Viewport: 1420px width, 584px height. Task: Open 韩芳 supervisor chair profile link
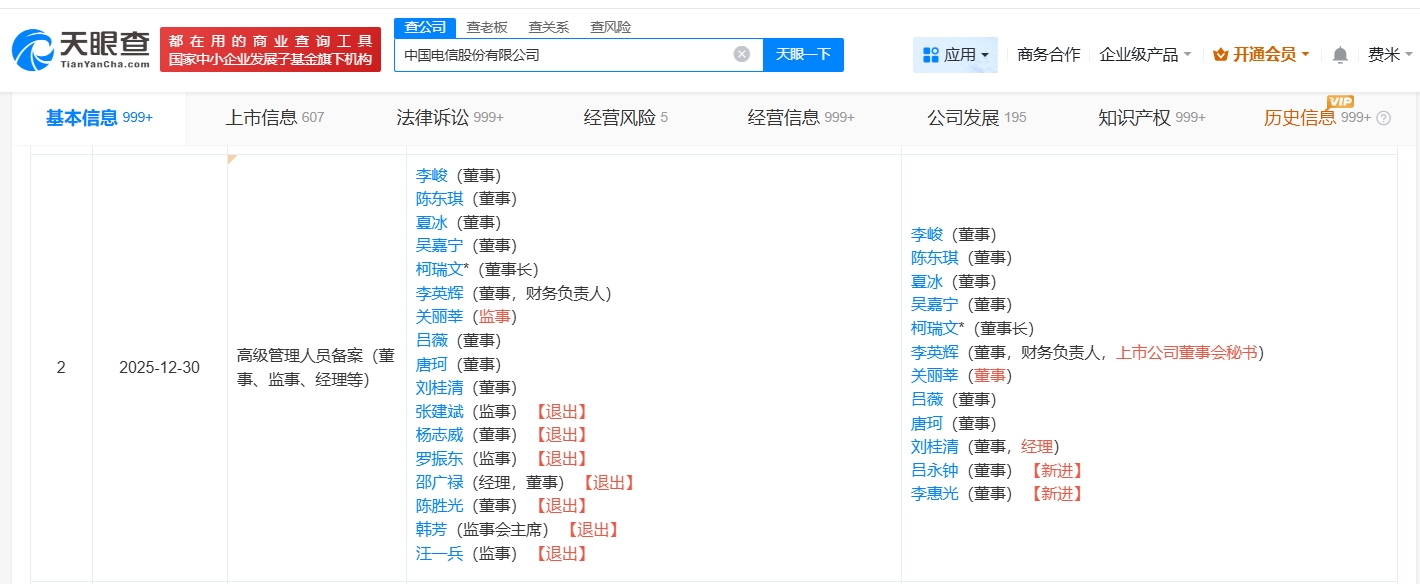[431, 530]
